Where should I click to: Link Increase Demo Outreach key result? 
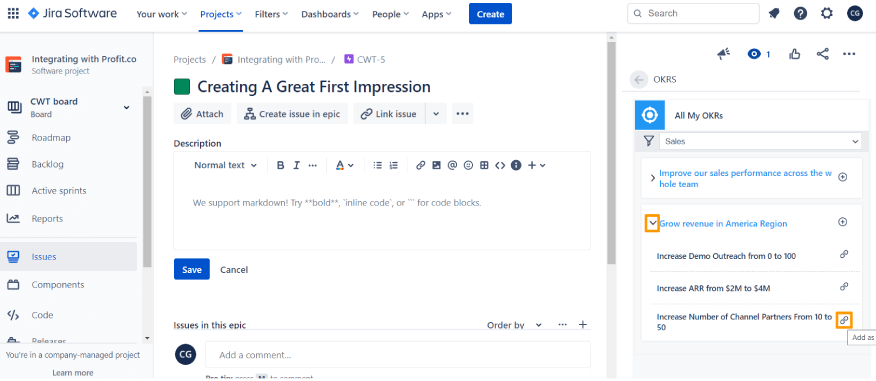[844, 254]
